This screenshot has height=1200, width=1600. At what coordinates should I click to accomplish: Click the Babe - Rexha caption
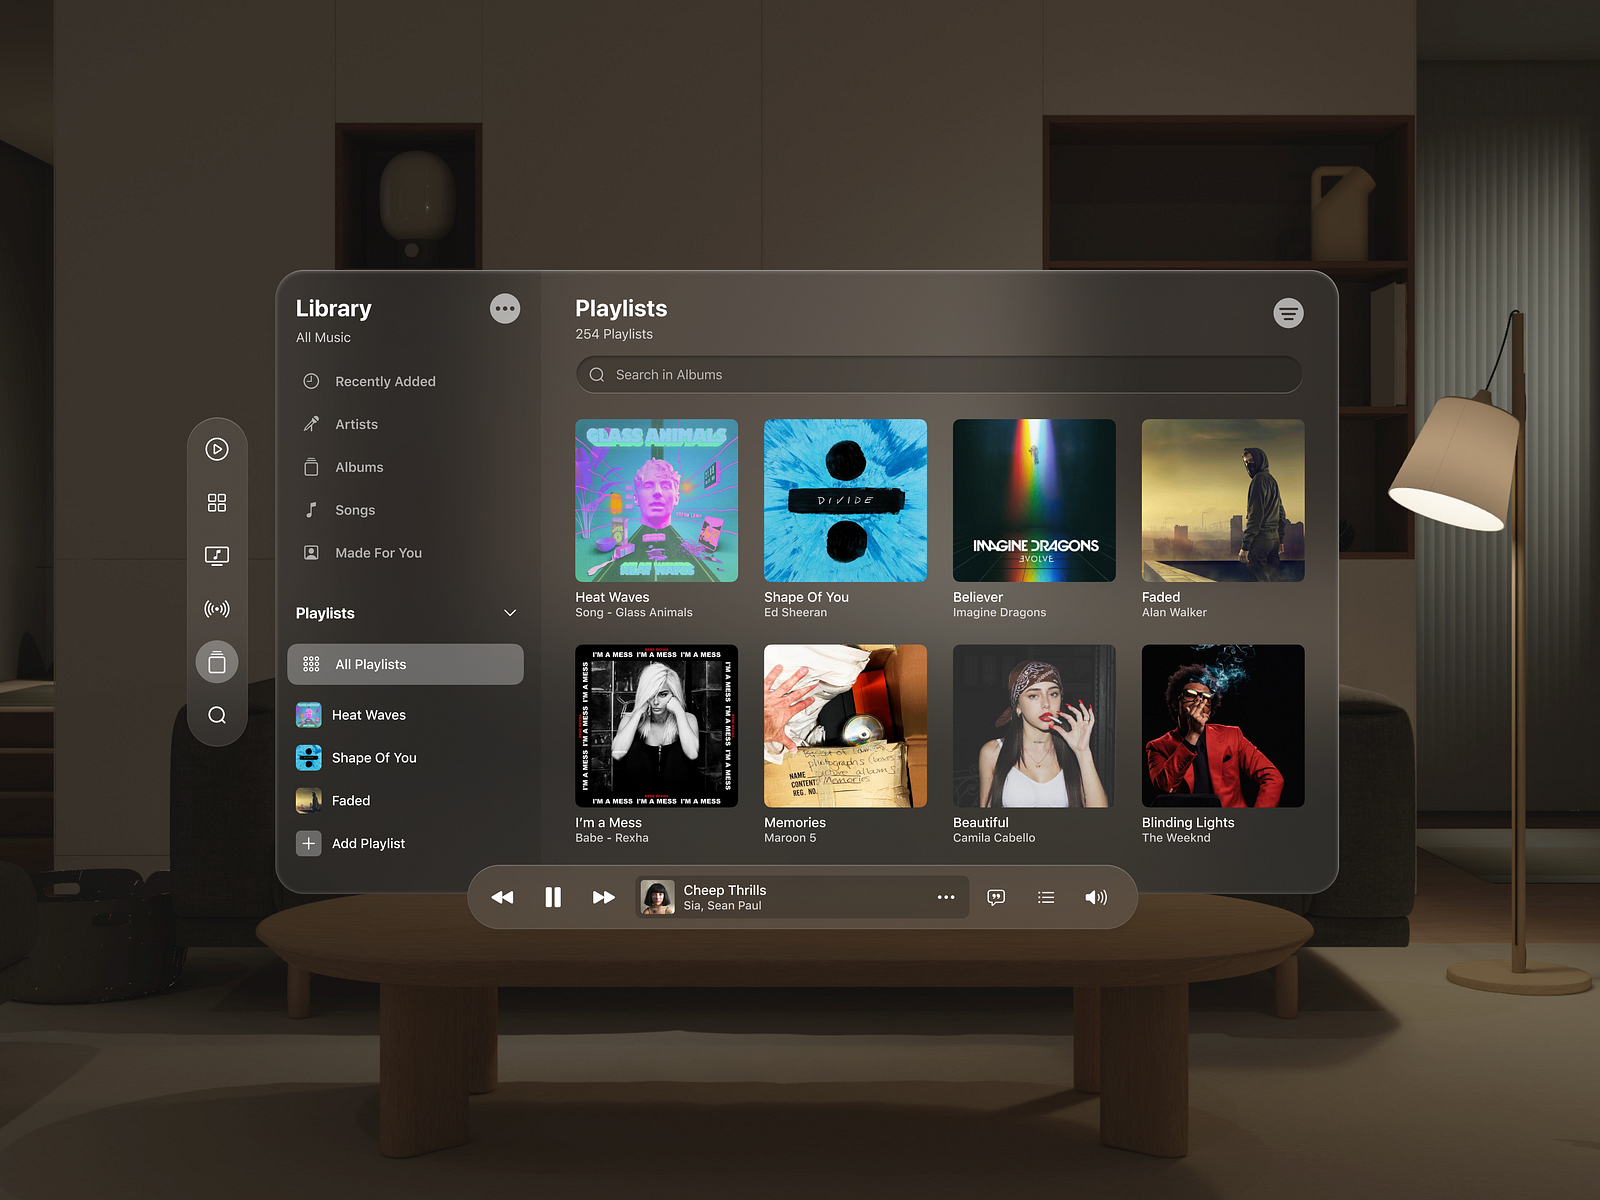(x=611, y=838)
